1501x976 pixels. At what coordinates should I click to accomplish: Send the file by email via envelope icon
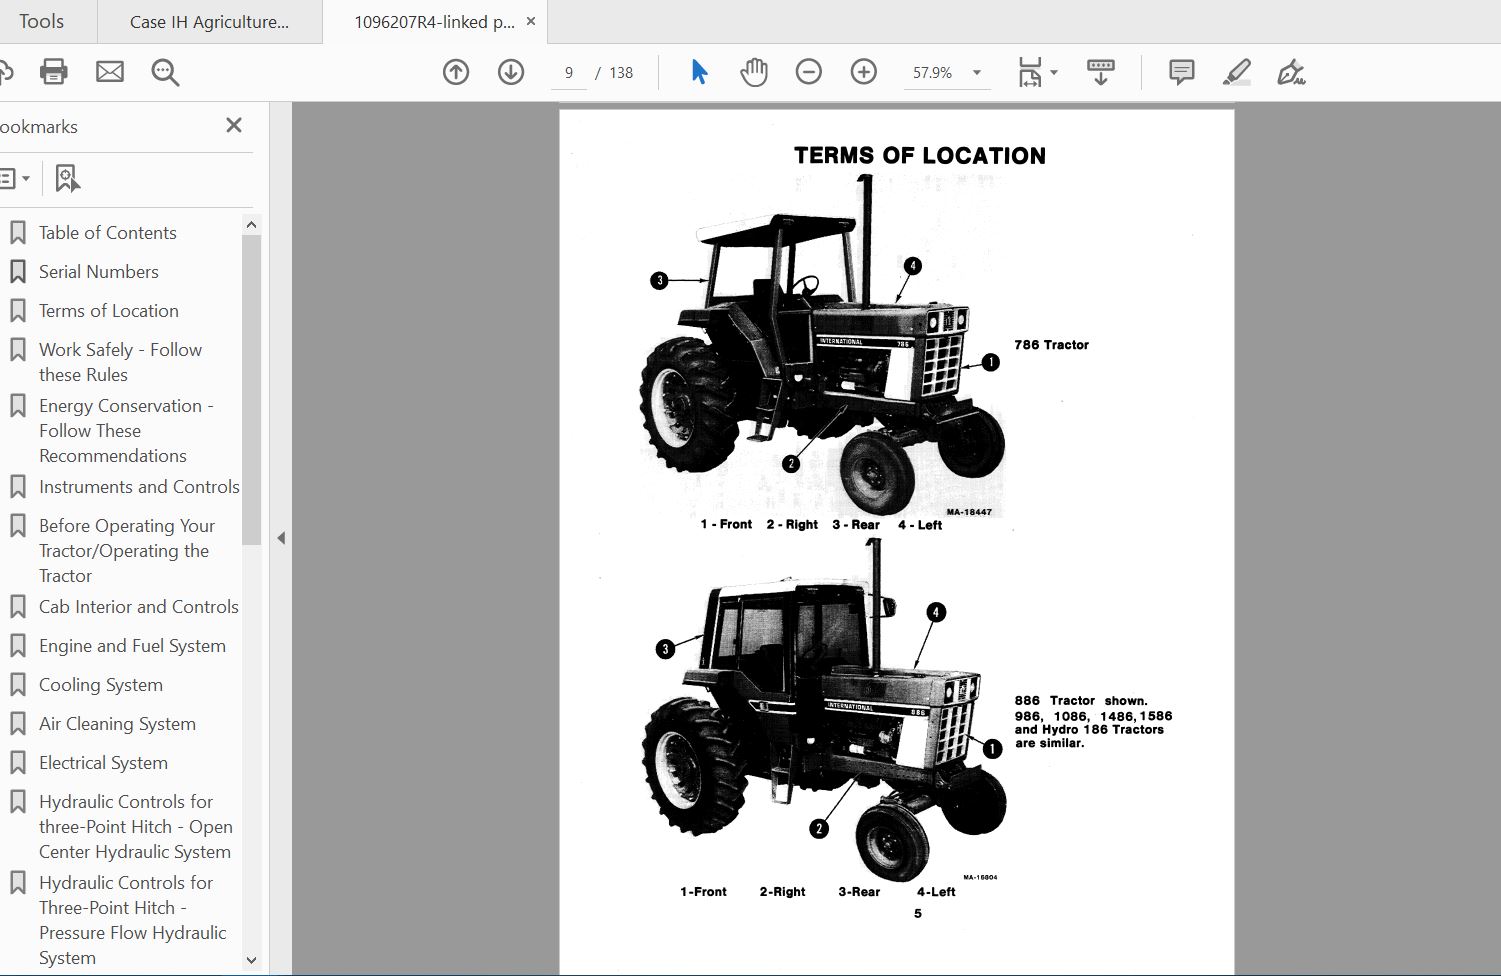tap(110, 72)
